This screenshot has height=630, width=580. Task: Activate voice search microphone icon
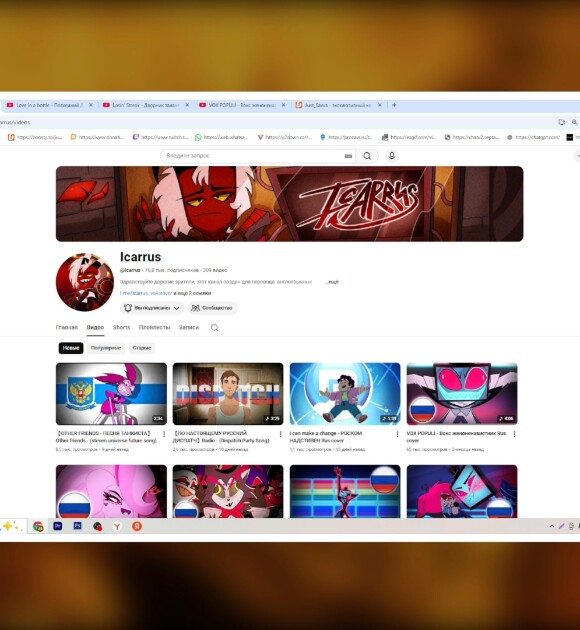[x=392, y=155]
